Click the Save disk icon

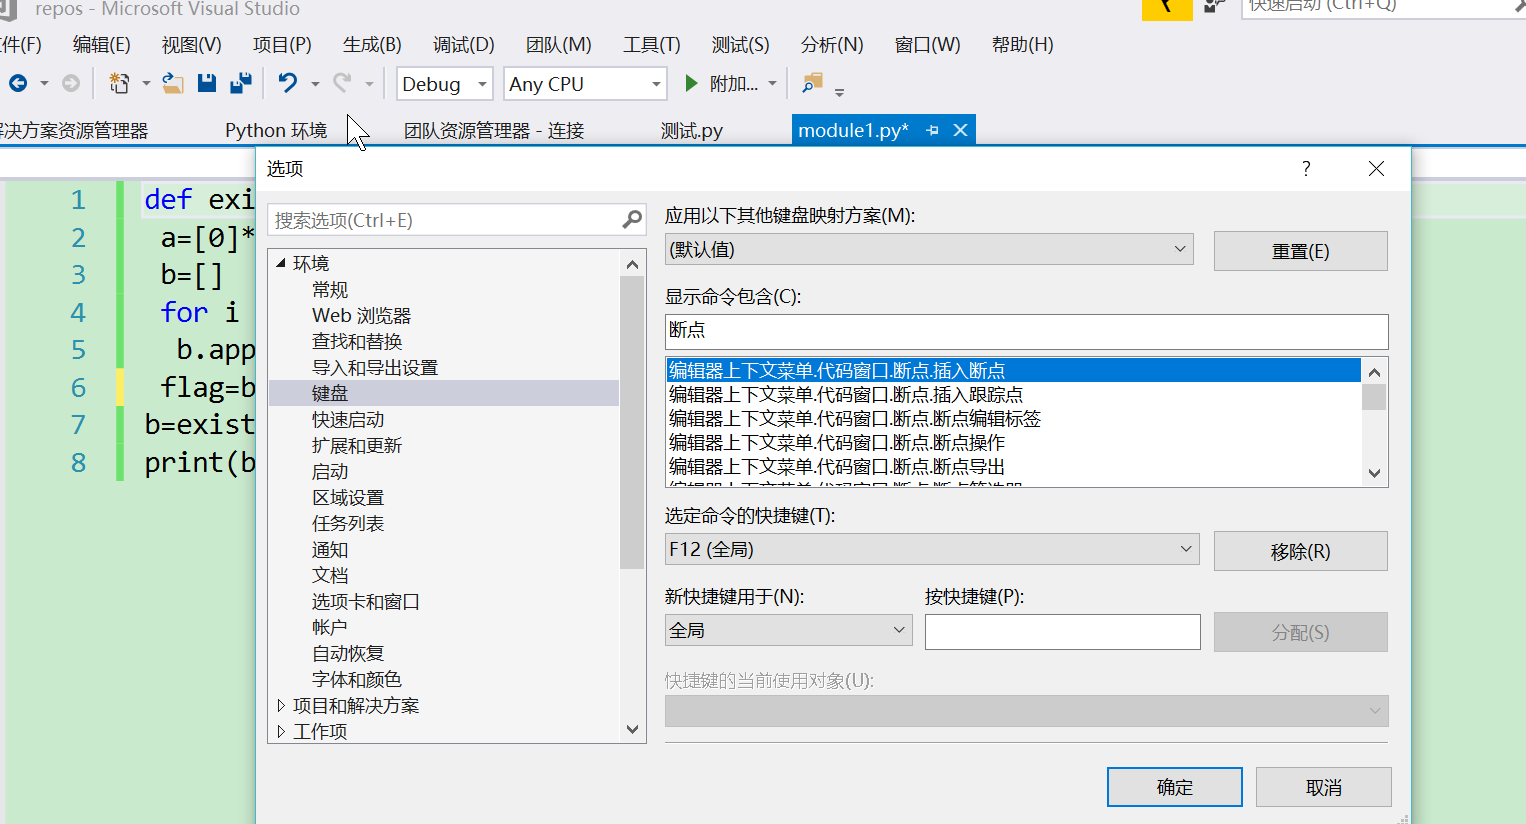[207, 84]
